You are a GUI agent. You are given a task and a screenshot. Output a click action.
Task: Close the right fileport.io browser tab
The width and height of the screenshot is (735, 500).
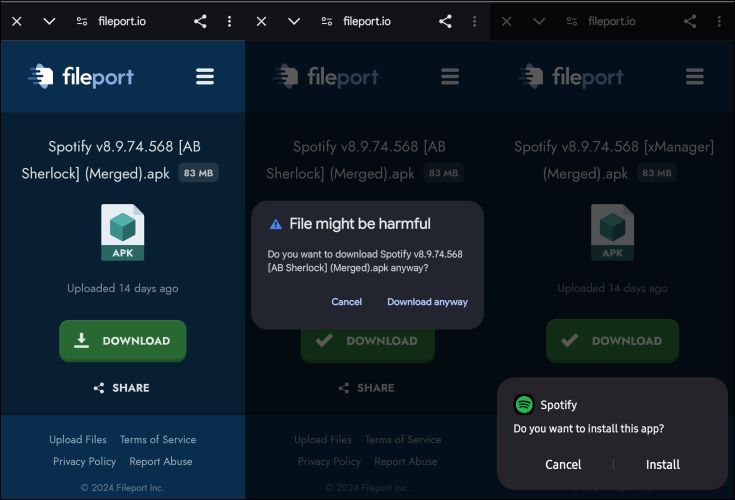pos(506,22)
